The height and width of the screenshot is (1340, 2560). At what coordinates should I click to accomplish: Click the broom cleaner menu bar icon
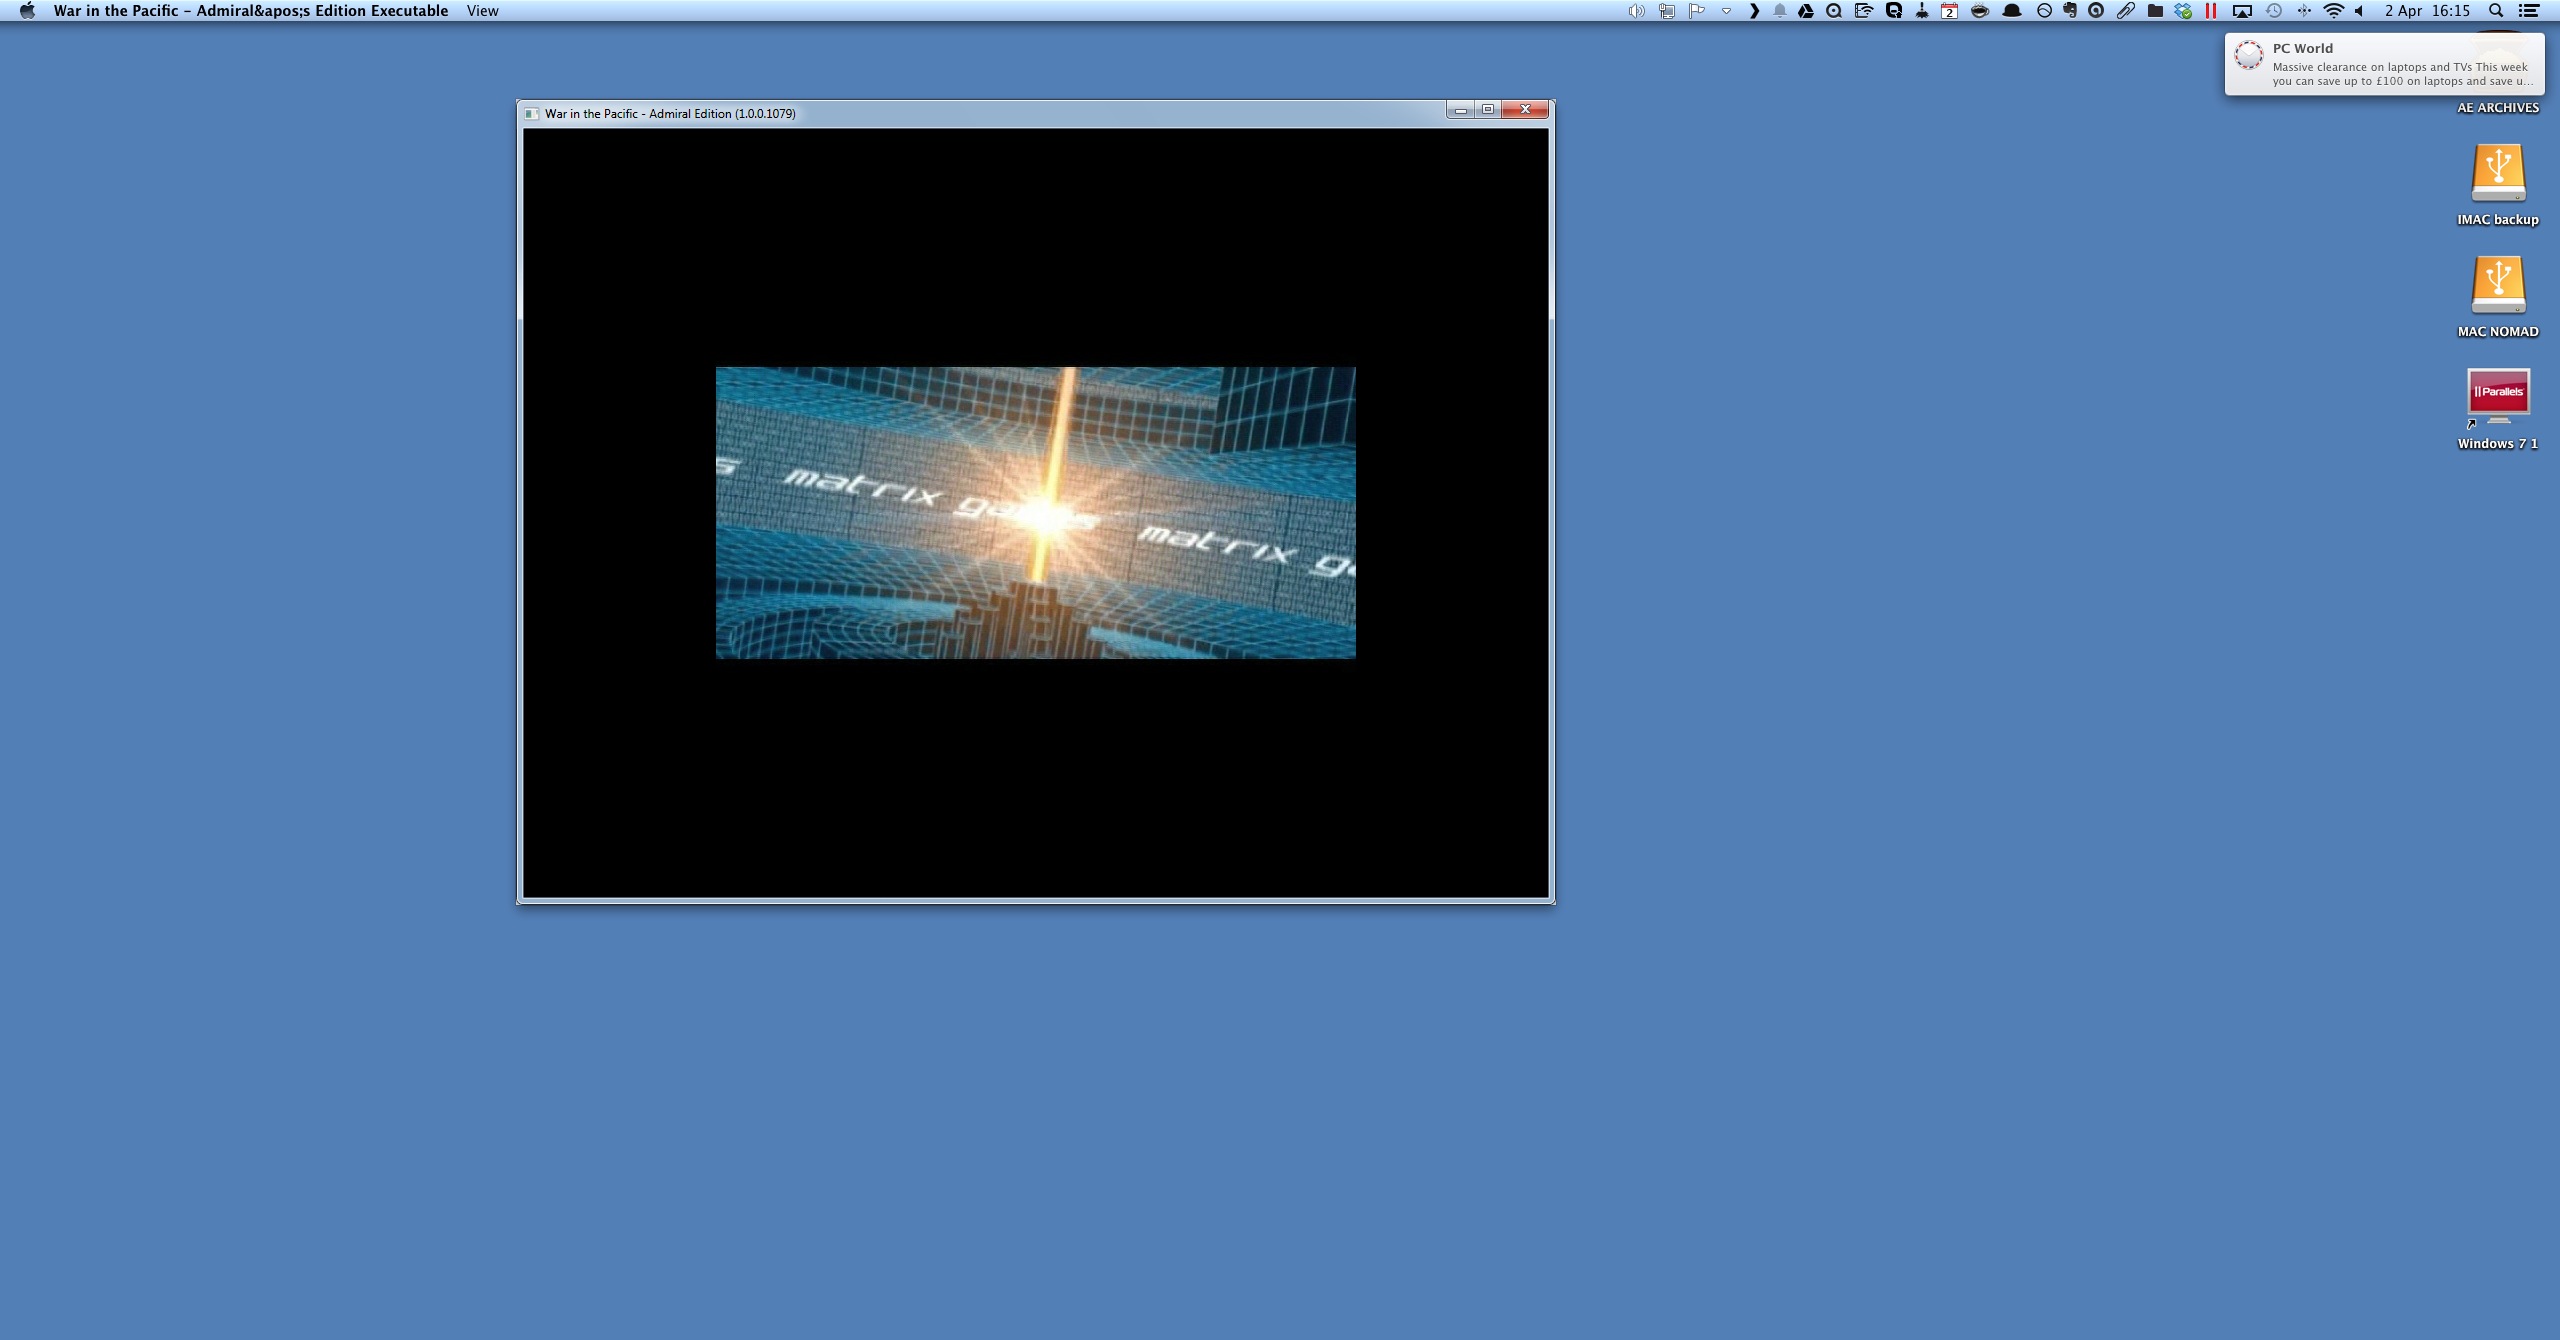click(1922, 11)
